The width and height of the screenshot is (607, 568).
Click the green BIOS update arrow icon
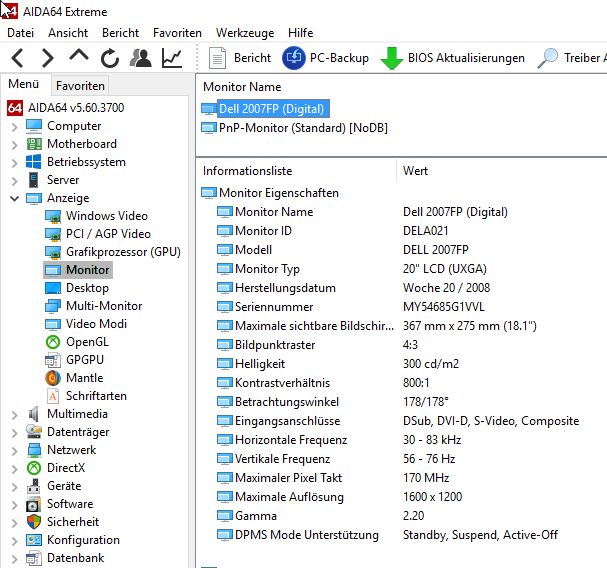coord(392,58)
